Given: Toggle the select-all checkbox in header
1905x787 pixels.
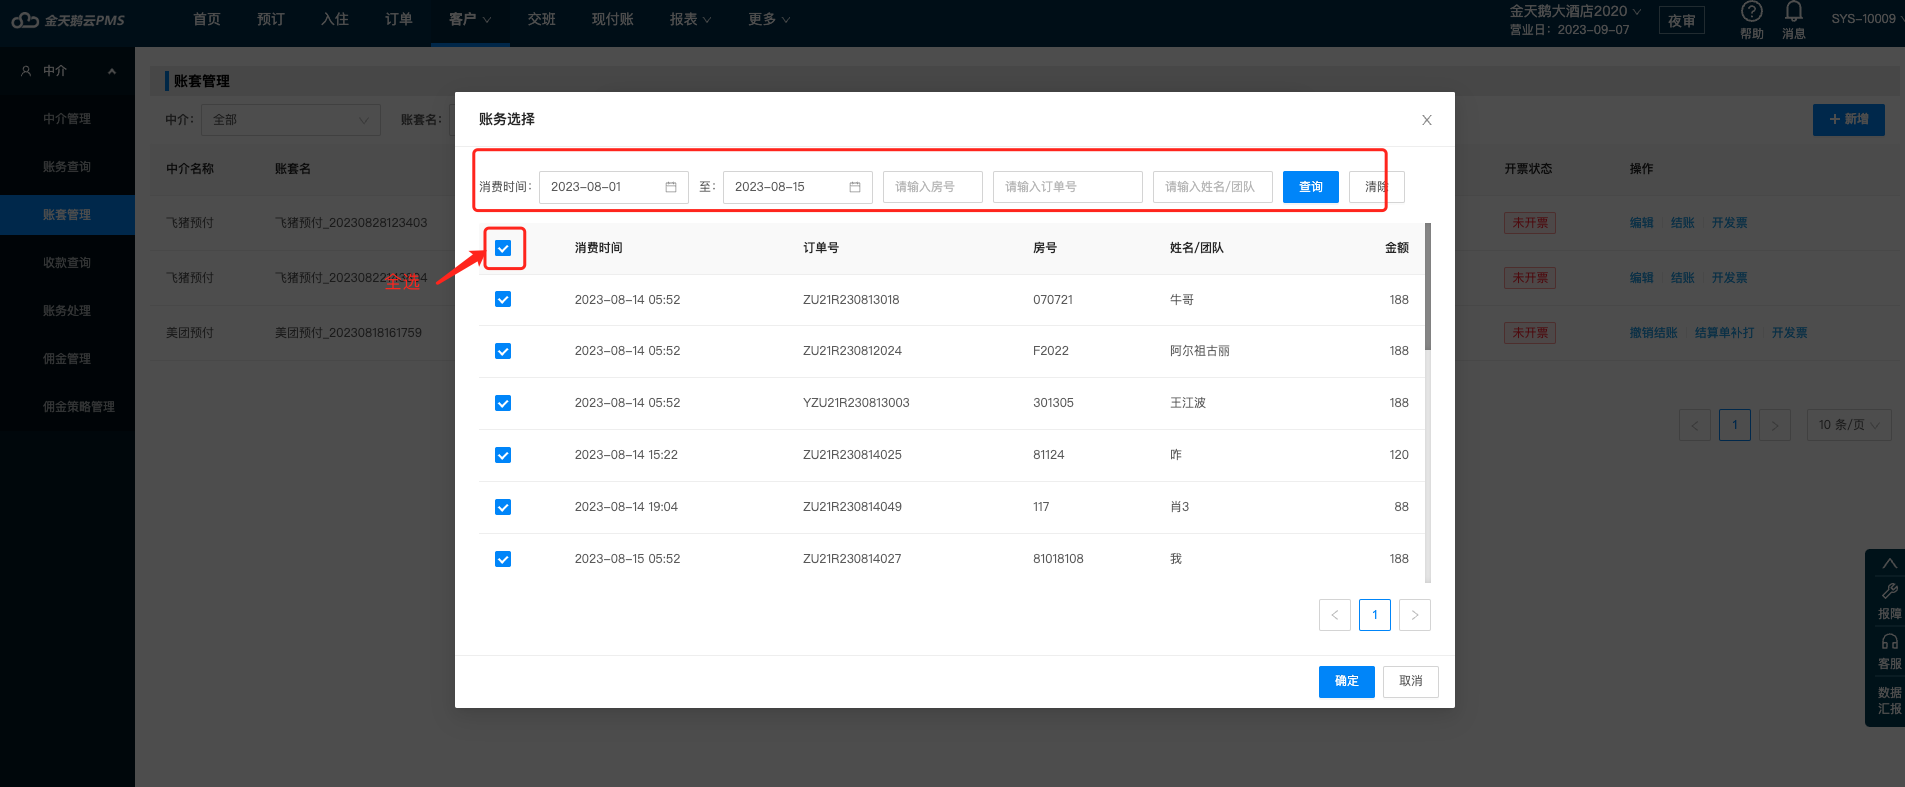Looking at the screenshot, I should tap(503, 248).
